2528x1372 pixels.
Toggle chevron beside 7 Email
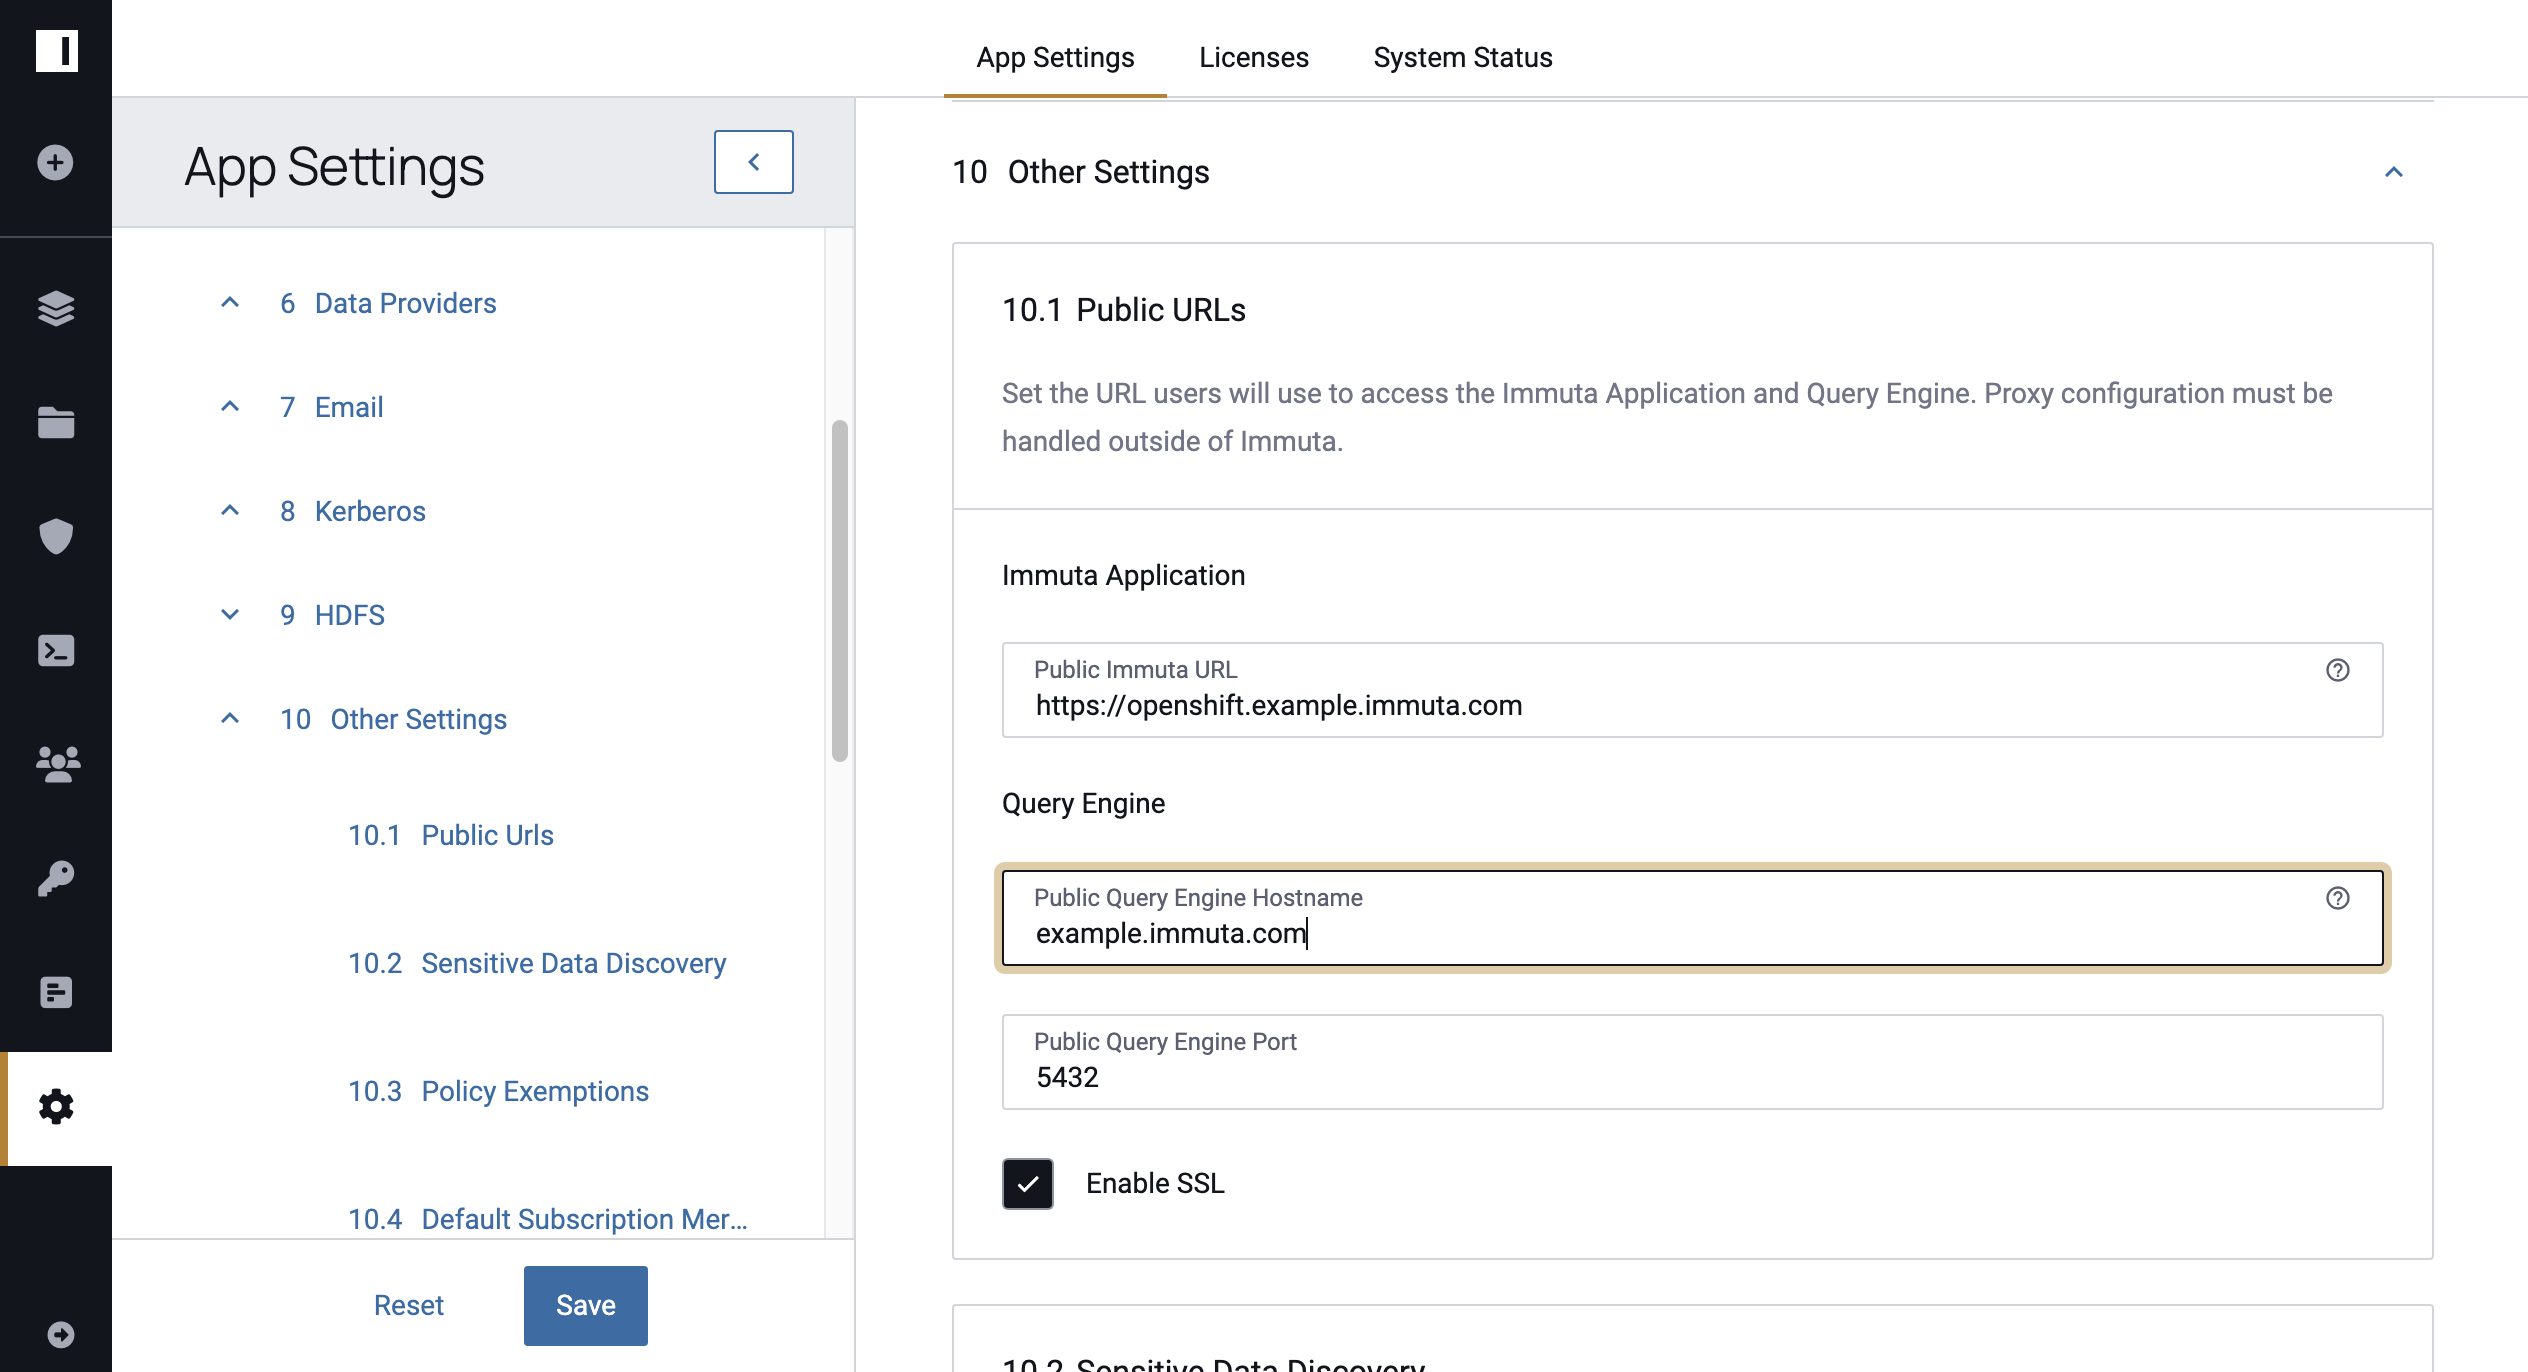pos(230,406)
